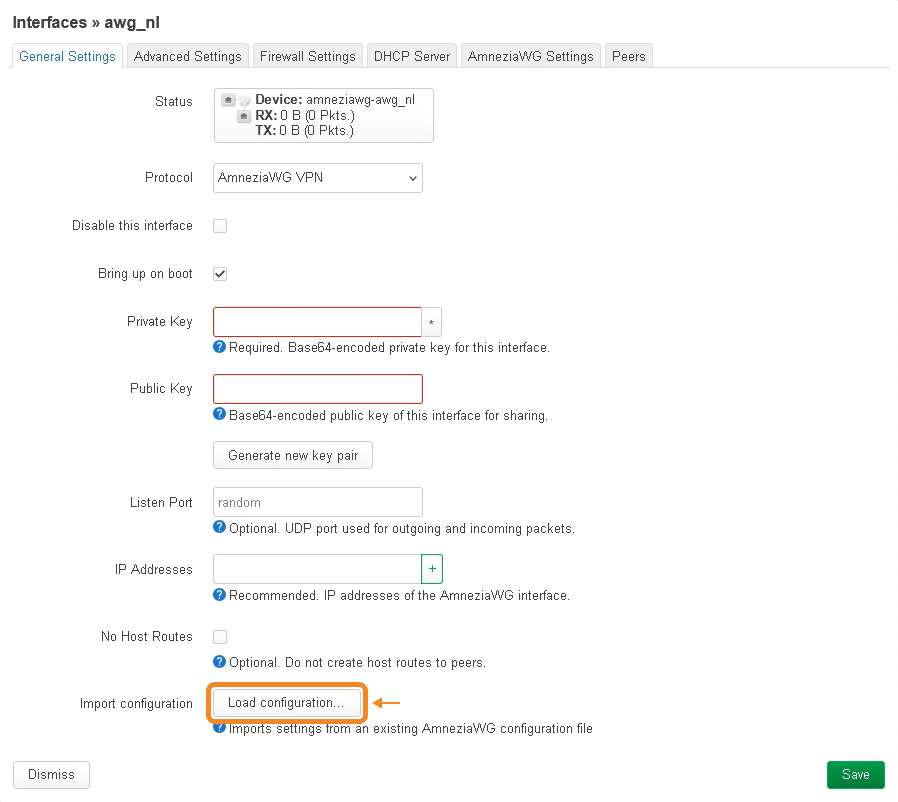This screenshot has height=802, width=898.
Task: Toggle No Host Routes checkbox
Action: [220, 637]
